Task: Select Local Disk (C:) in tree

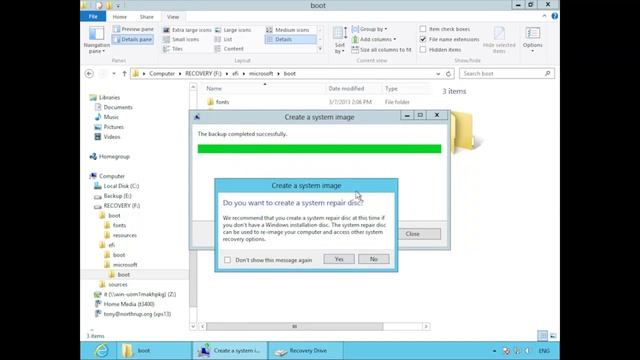Action: click(x=121, y=186)
